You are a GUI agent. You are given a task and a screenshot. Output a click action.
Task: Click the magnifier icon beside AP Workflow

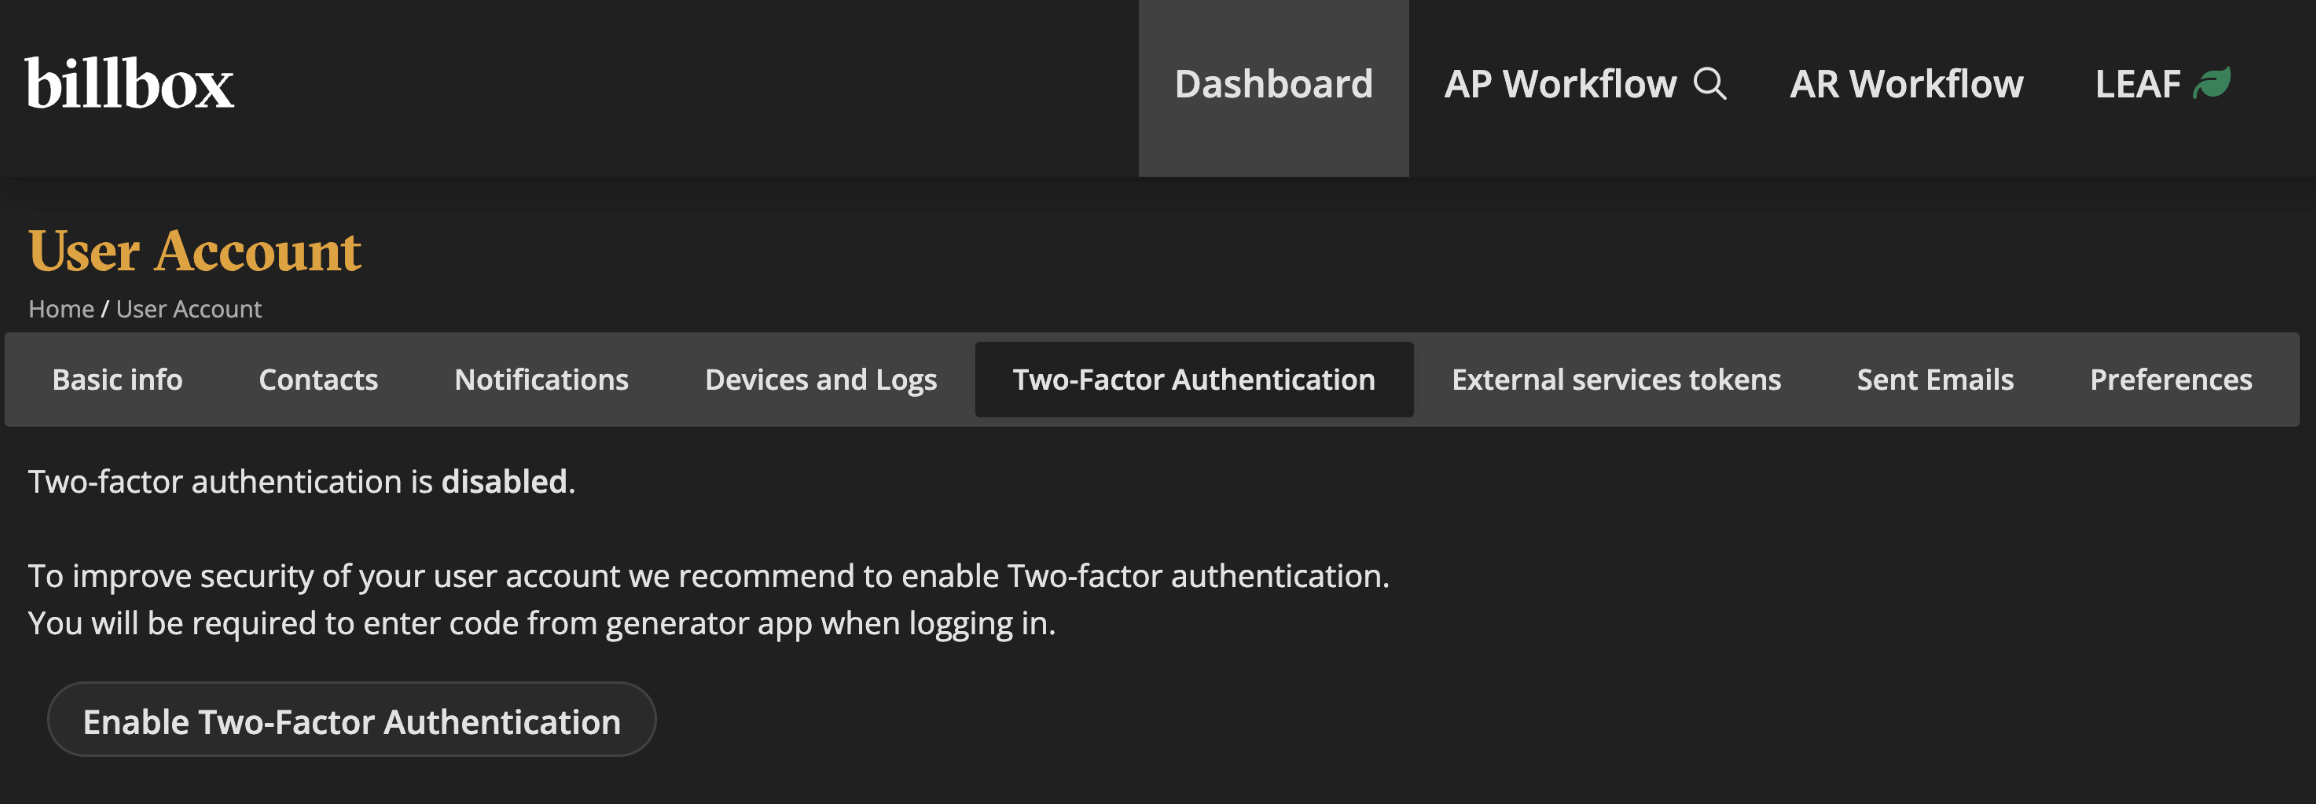pos(1710,84)
